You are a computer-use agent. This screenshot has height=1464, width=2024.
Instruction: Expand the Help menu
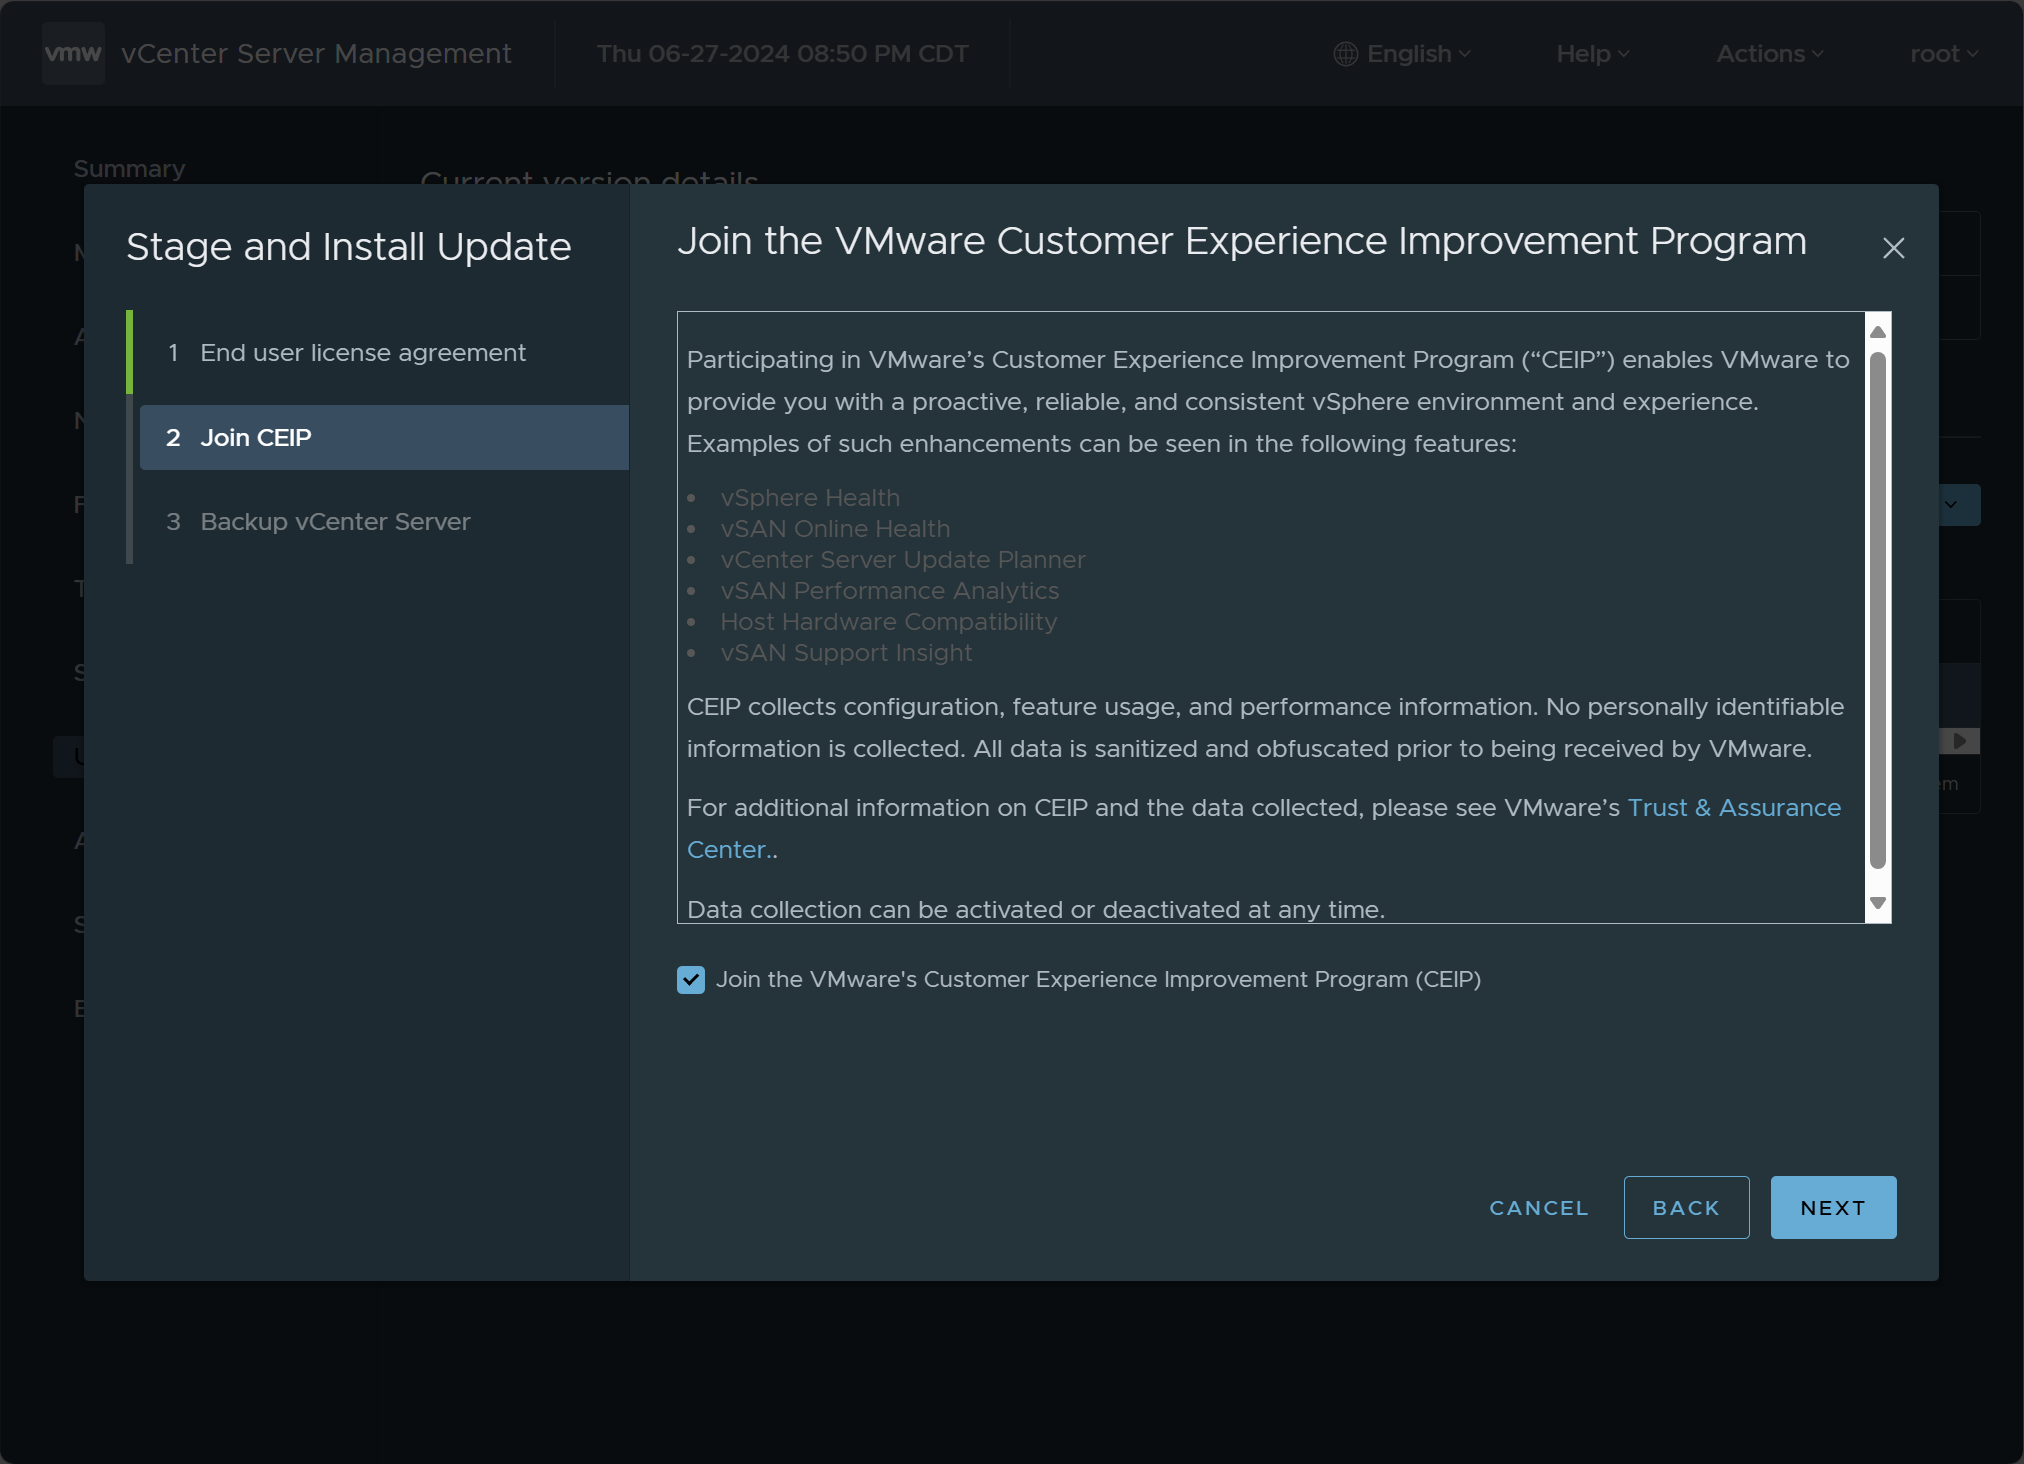[1592, 54]
